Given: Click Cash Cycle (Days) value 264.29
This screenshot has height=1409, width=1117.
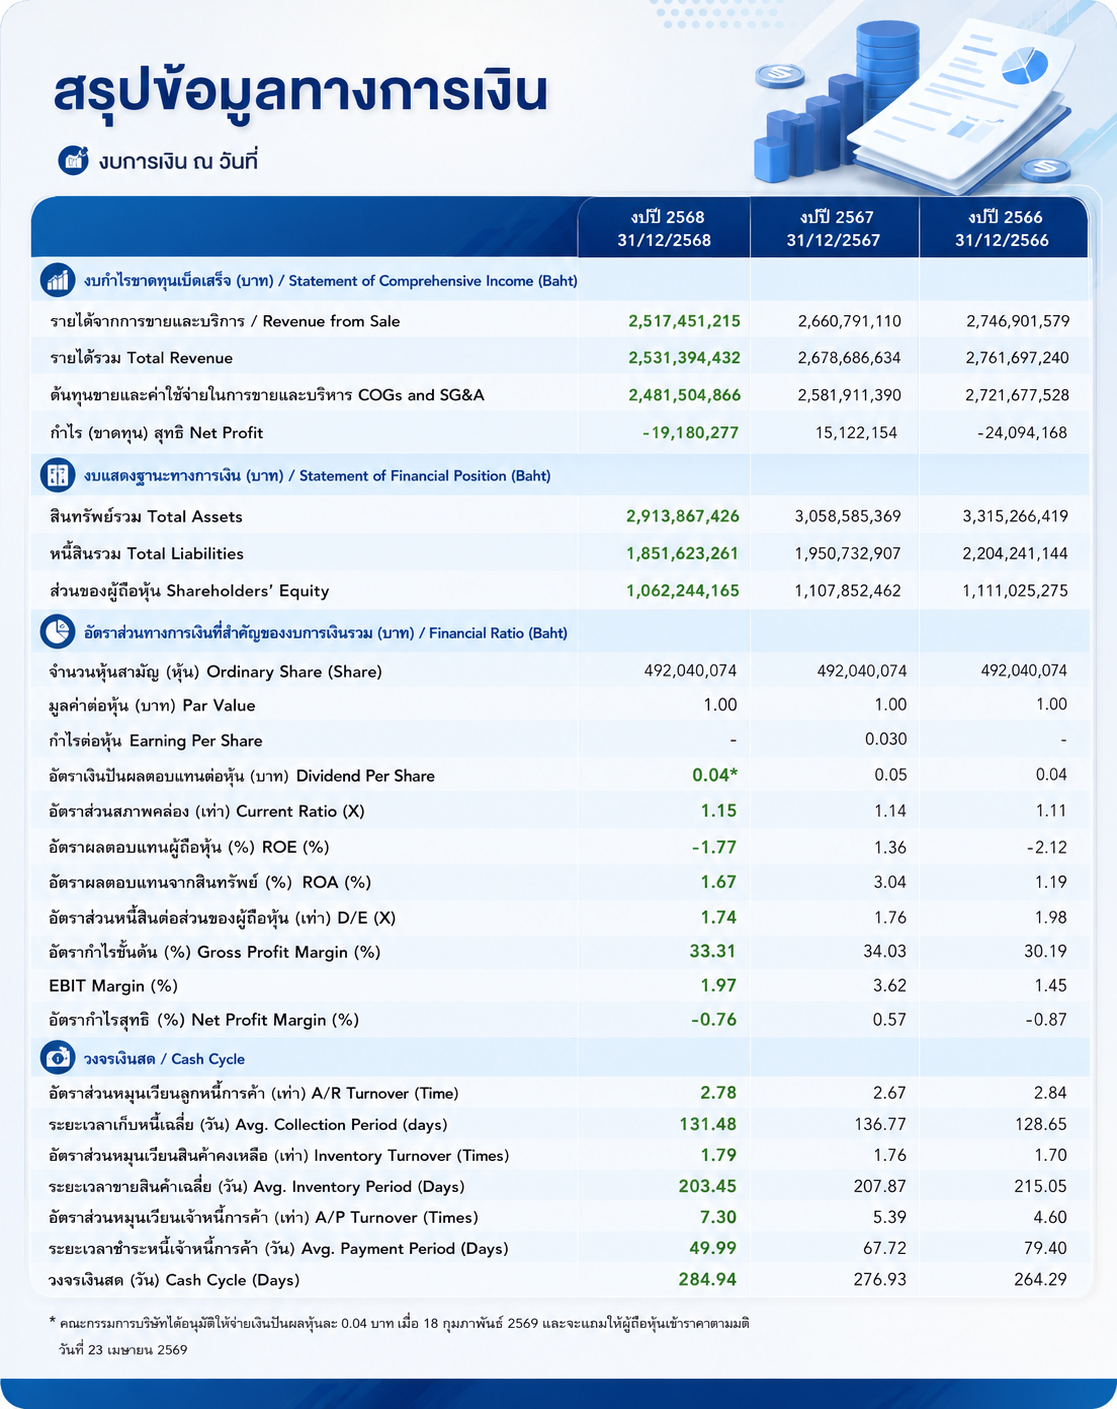Looking at the screenshot, I should pyautogui.click(x=1043, y=1279).
